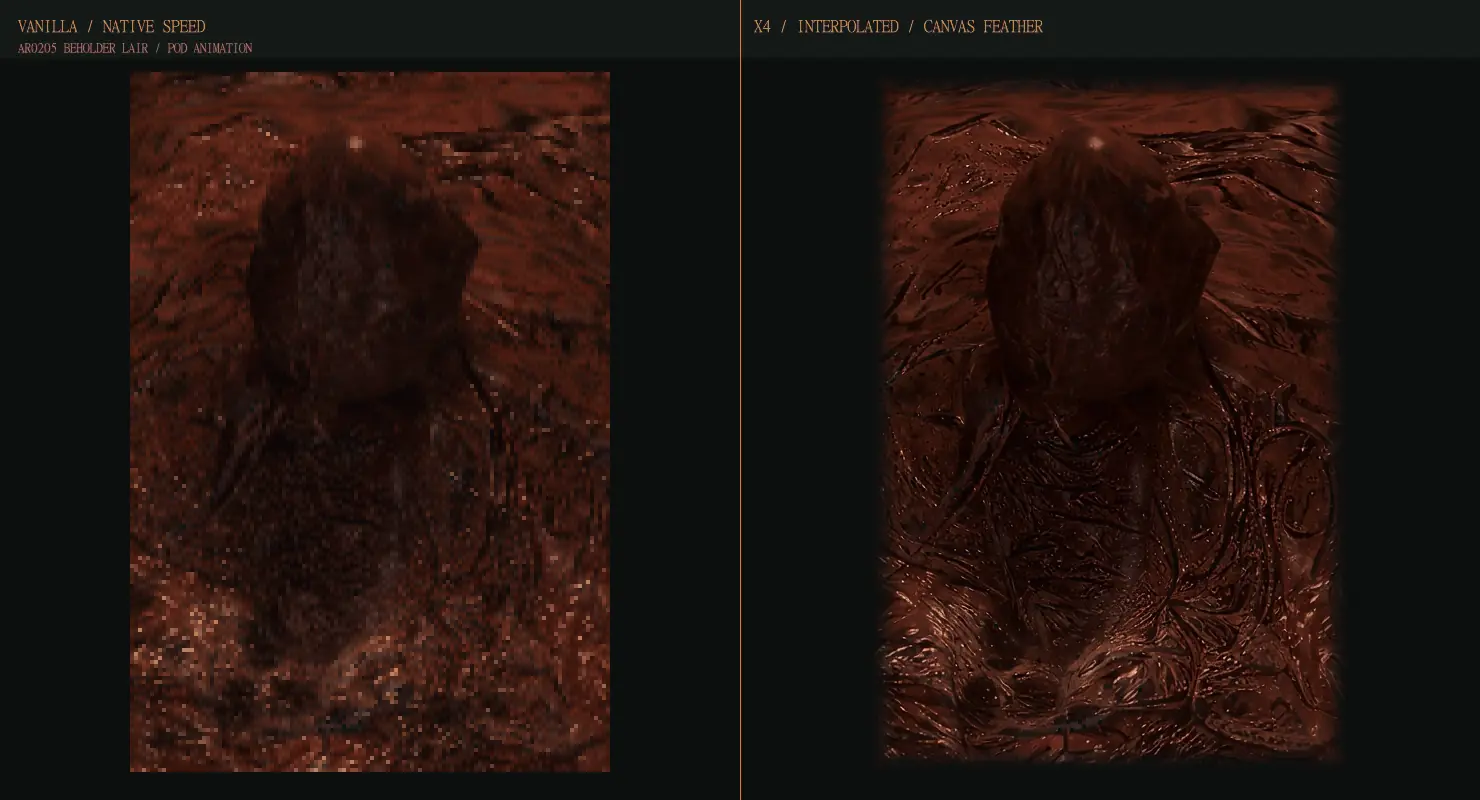Click the "AR0205 BEHOLDER LAIR / POD ANIMATION" caption
Viewport: 1480px width, 800px height.
[135, 48]
